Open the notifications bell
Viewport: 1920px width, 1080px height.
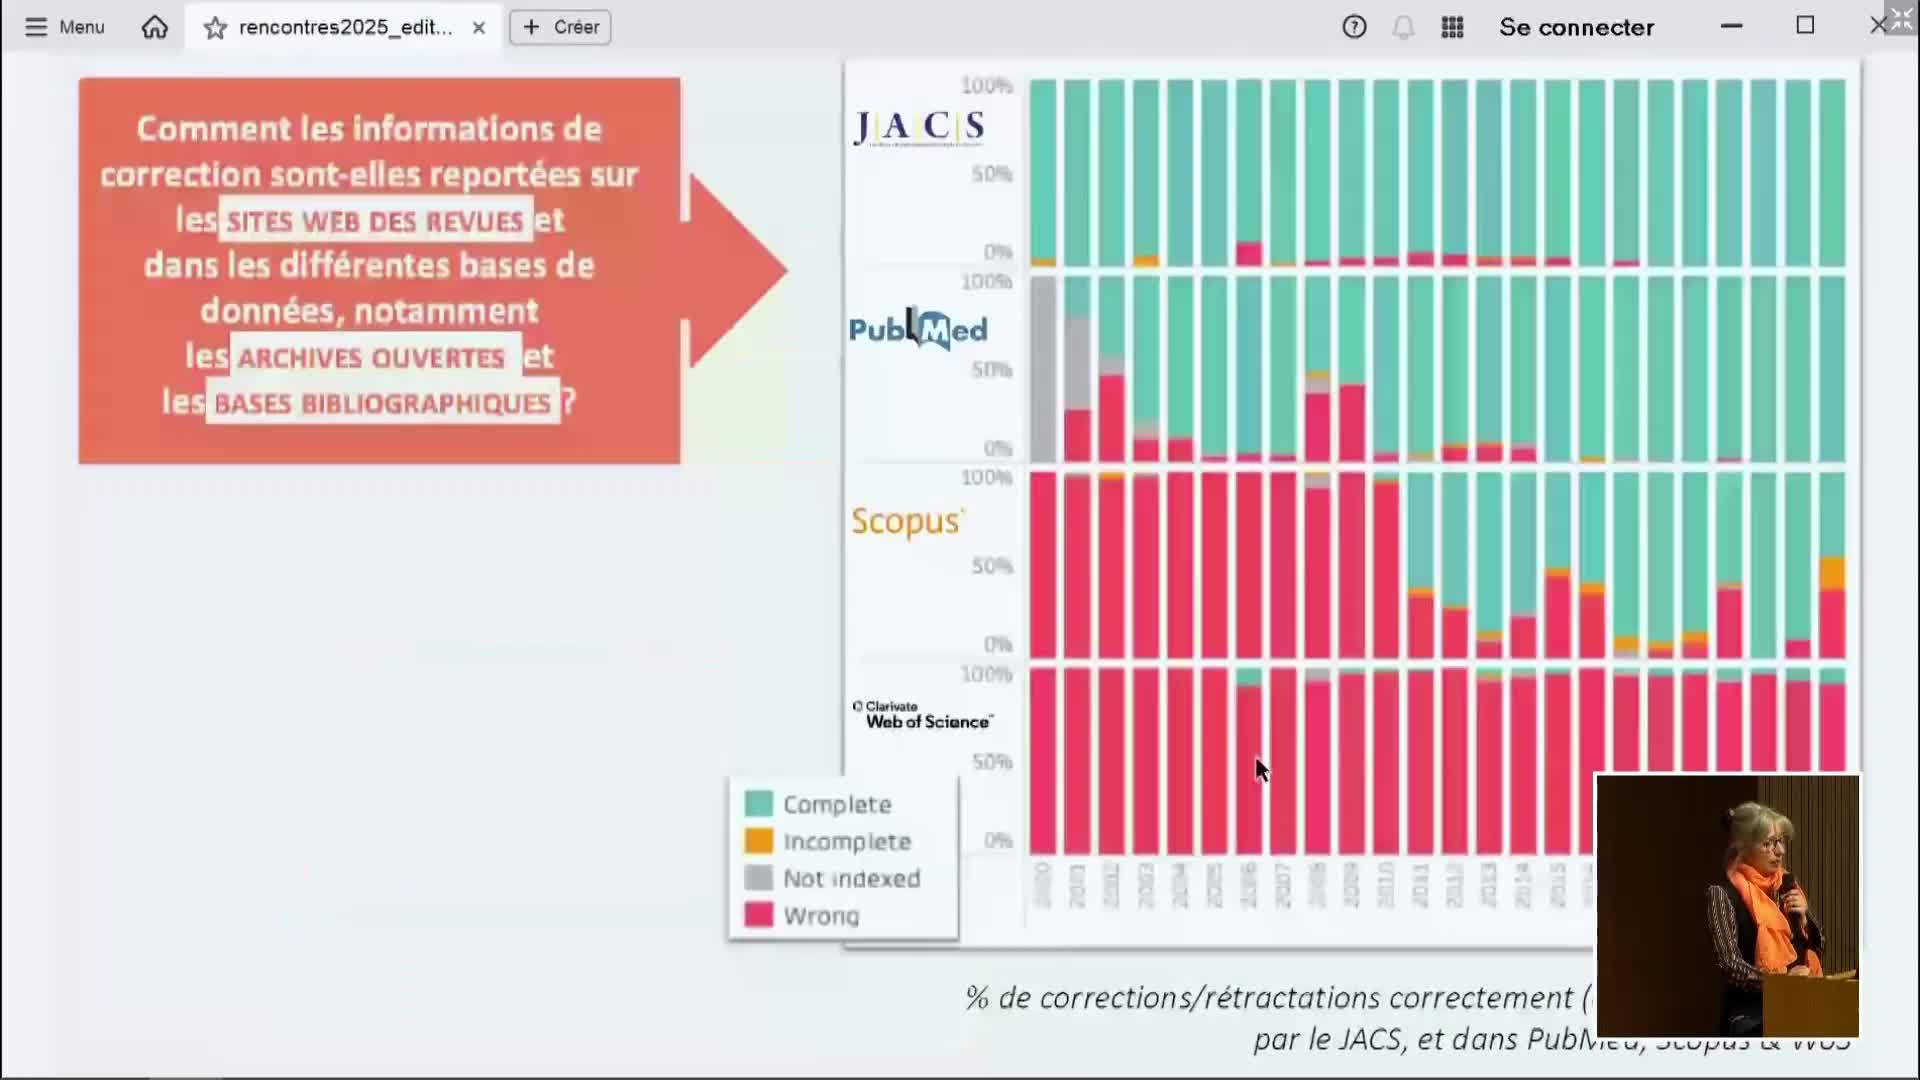pos(1404,27)
